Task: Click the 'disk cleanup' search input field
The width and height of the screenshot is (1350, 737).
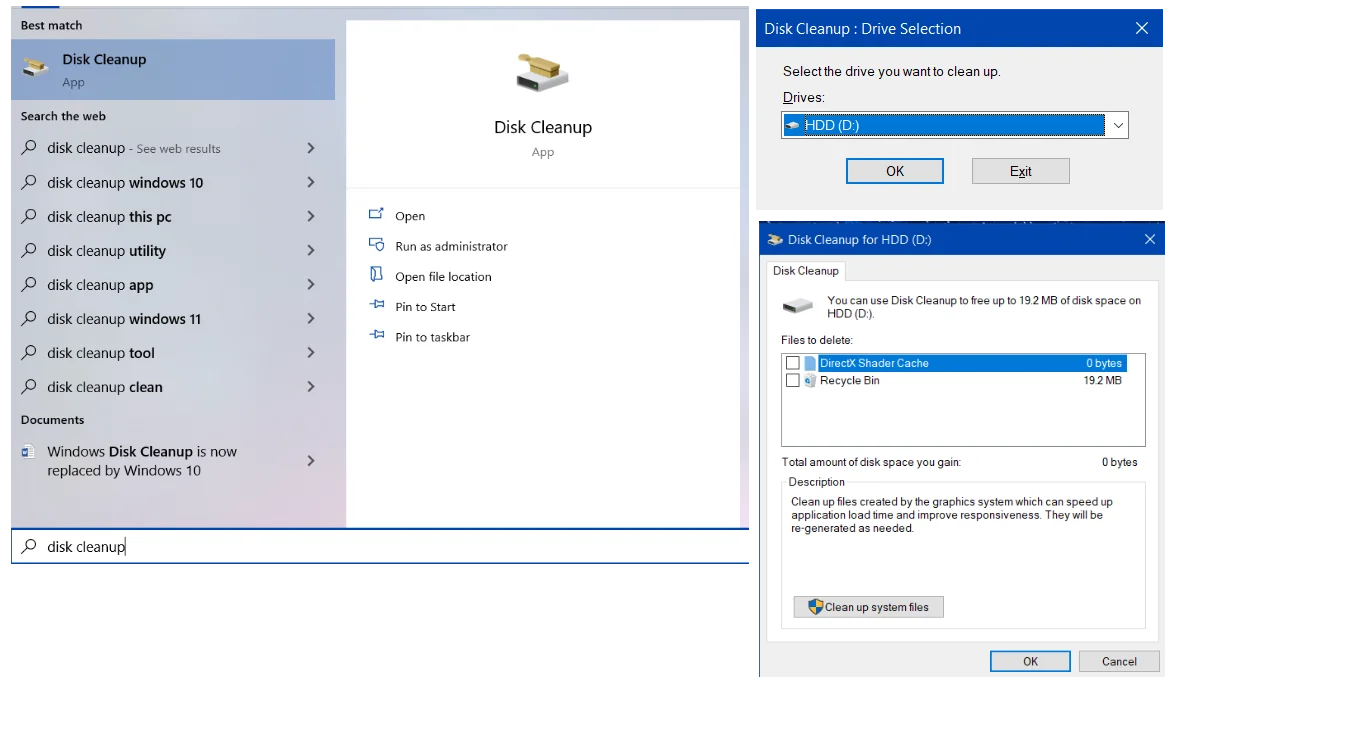Action: 380,546
